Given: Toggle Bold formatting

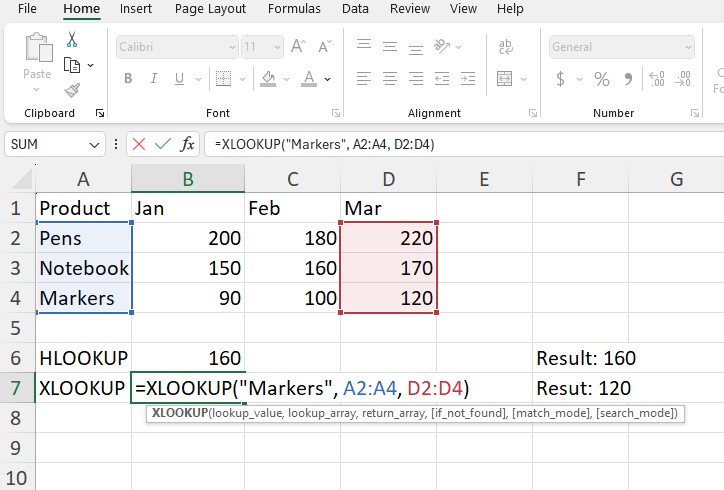Looking at the screenshot, I should pos(128,79).
